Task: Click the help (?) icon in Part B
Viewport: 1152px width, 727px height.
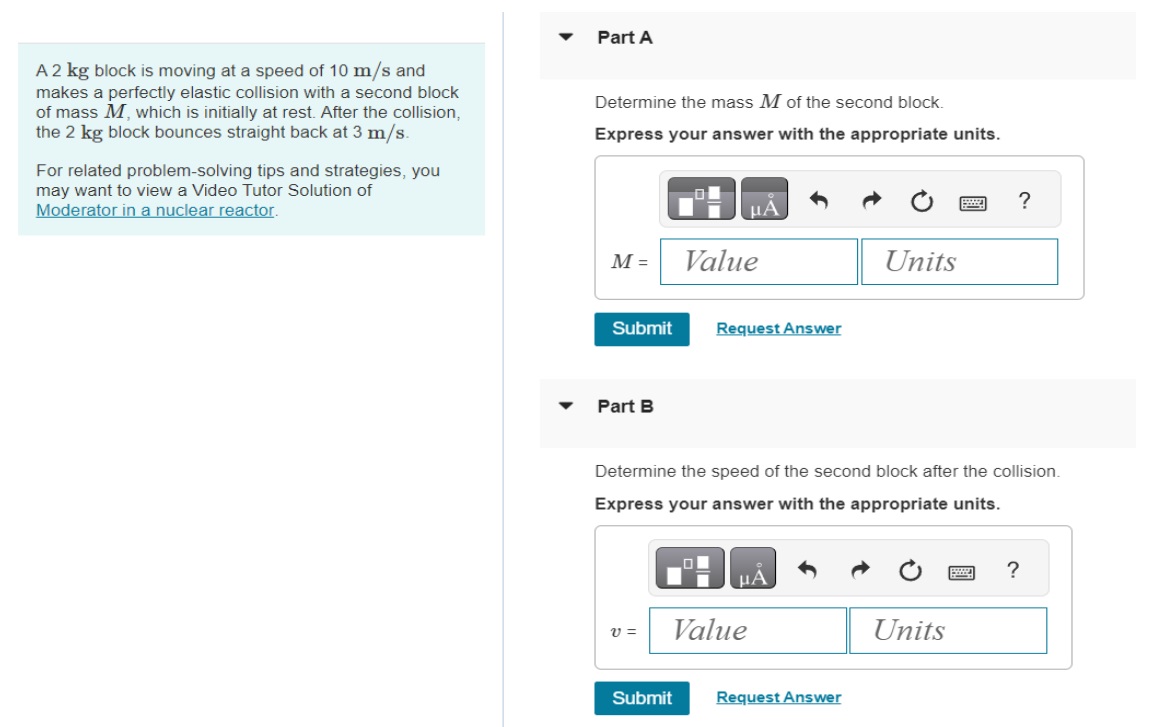Action: click(x=1012, y=570)
